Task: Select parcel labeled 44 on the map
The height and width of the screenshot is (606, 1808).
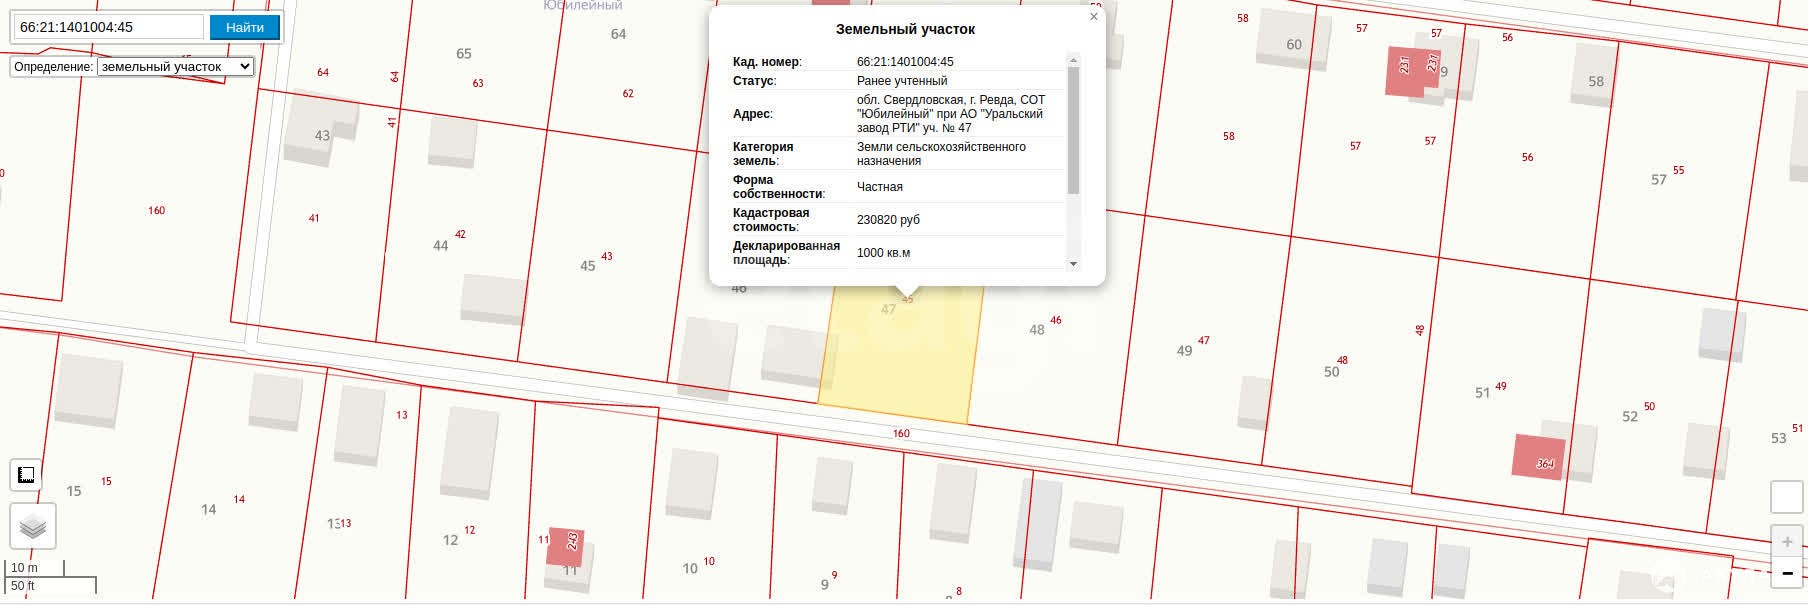Action: [440, 246]
